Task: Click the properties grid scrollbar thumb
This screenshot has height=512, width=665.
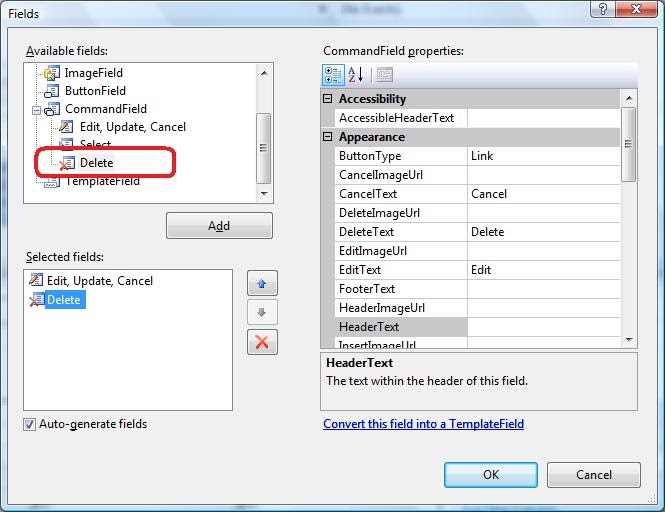Action: pos(629,144)
